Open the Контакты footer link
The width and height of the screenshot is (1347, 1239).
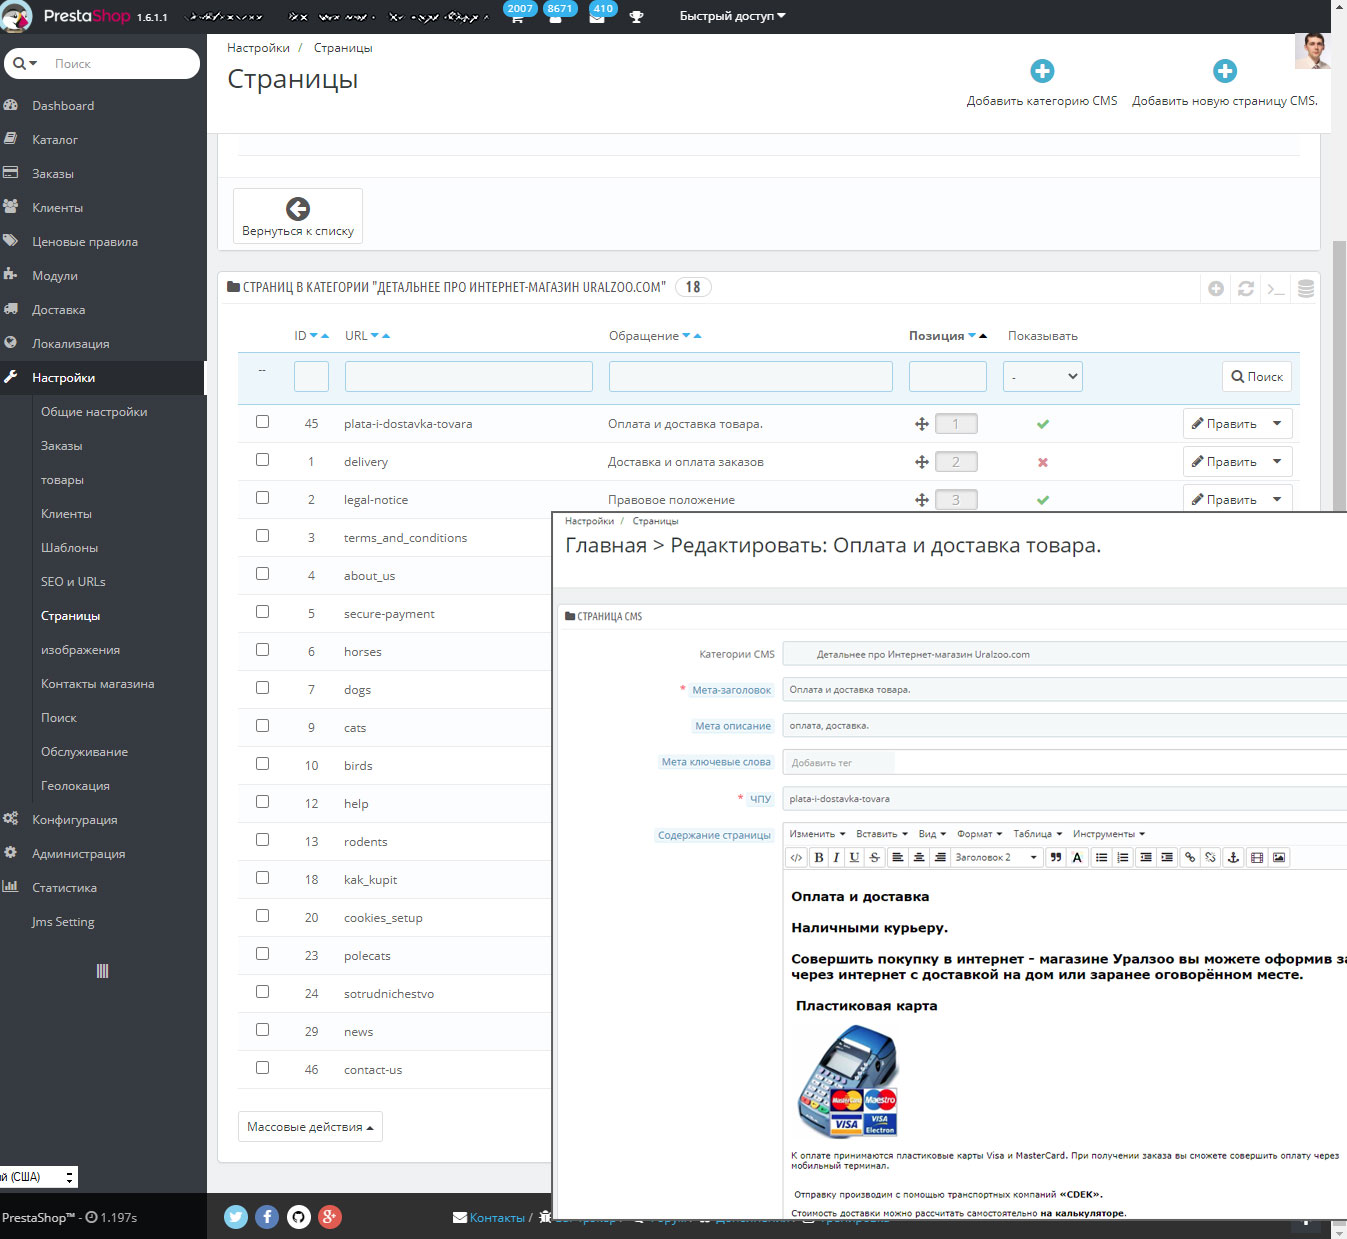(489, 1217)
